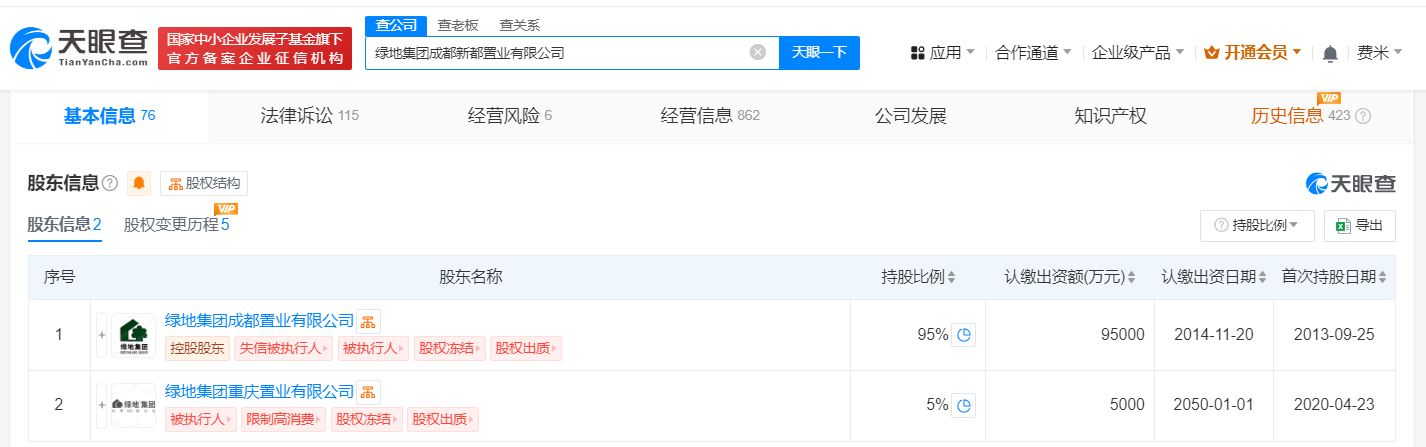Viewport: 1426px width, 447px height.
Task: Expand the 企业级产品 menu
Action: pyautogui.click(x=1137, y=53)
